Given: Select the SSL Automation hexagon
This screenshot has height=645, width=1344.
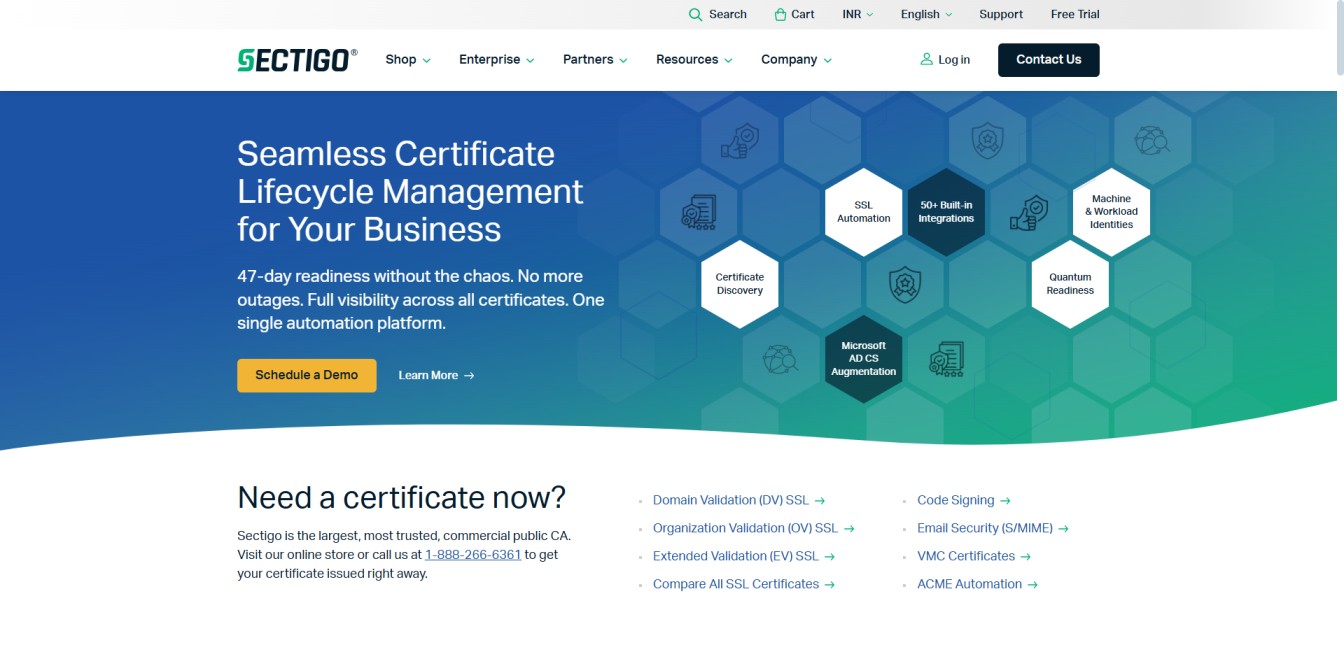Looking at the screenshot, I should point(863,212).
